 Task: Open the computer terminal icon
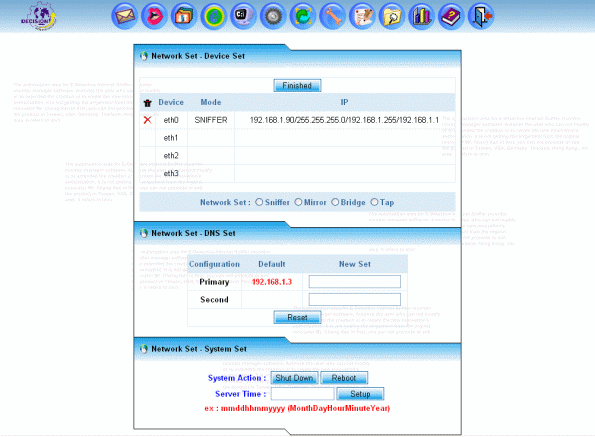(243, 16)
